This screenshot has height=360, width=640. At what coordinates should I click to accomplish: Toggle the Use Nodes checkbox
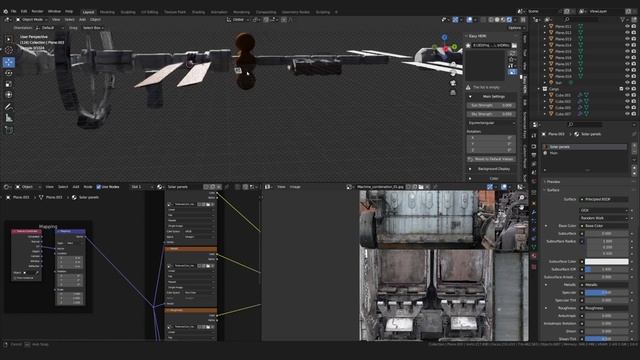(x=98, y=187)
